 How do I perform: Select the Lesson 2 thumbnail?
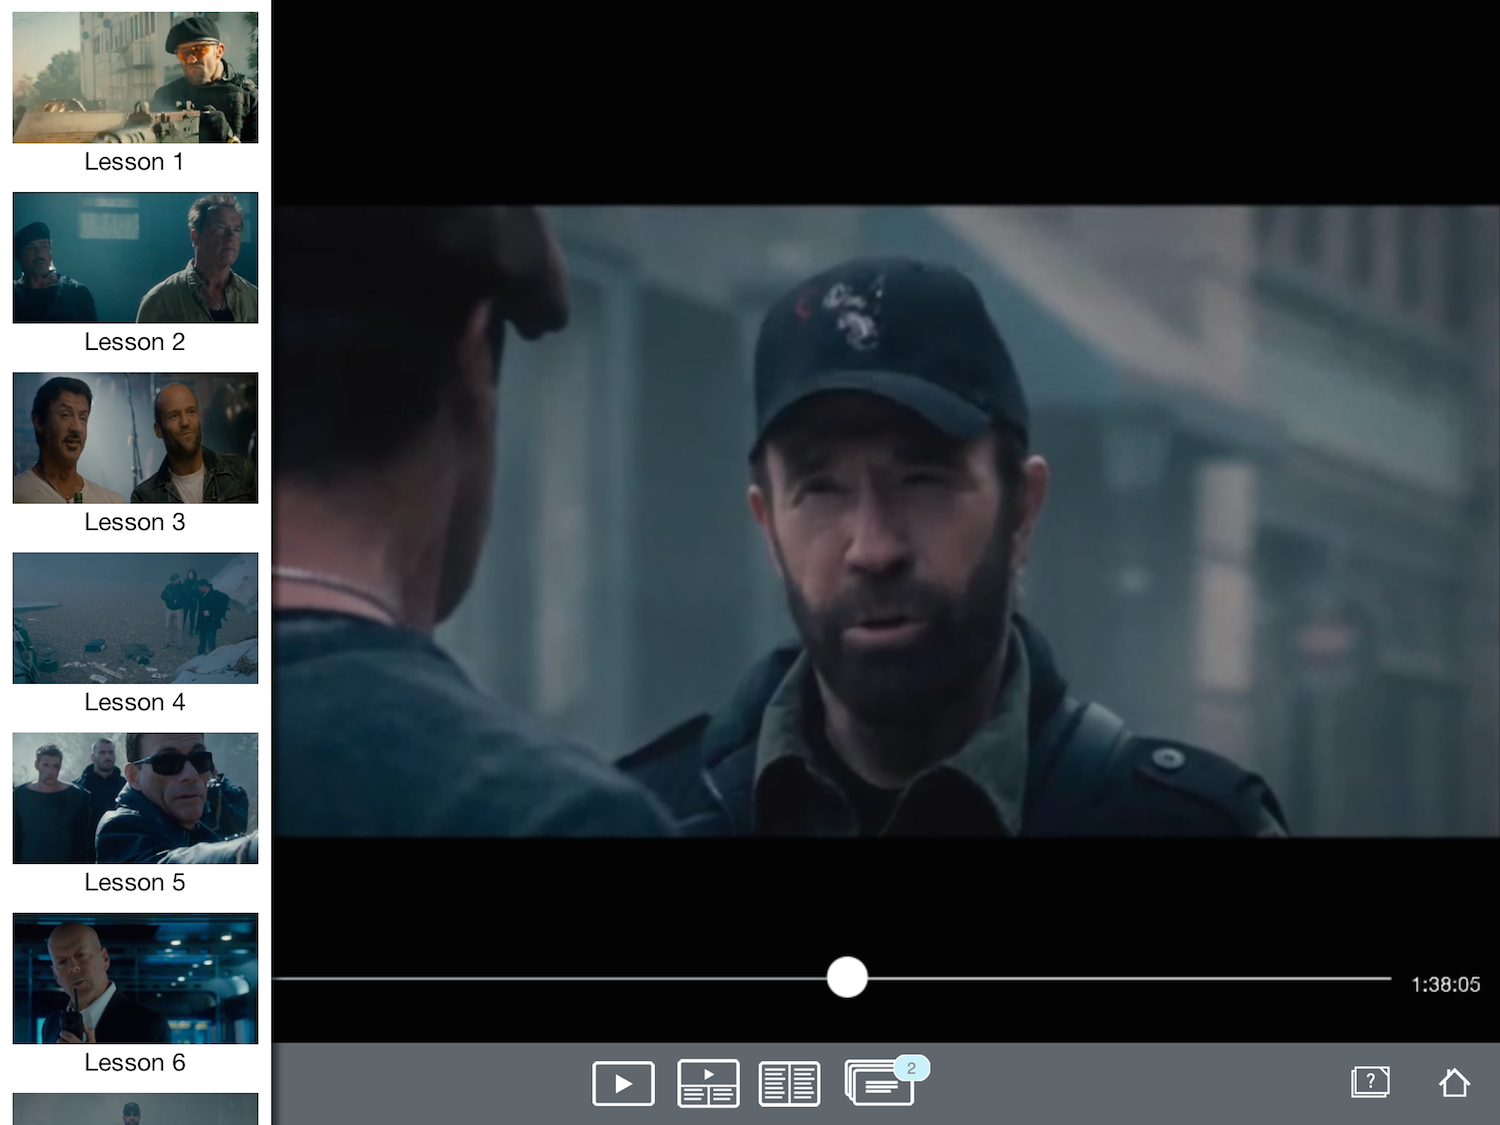click(135, 257)
